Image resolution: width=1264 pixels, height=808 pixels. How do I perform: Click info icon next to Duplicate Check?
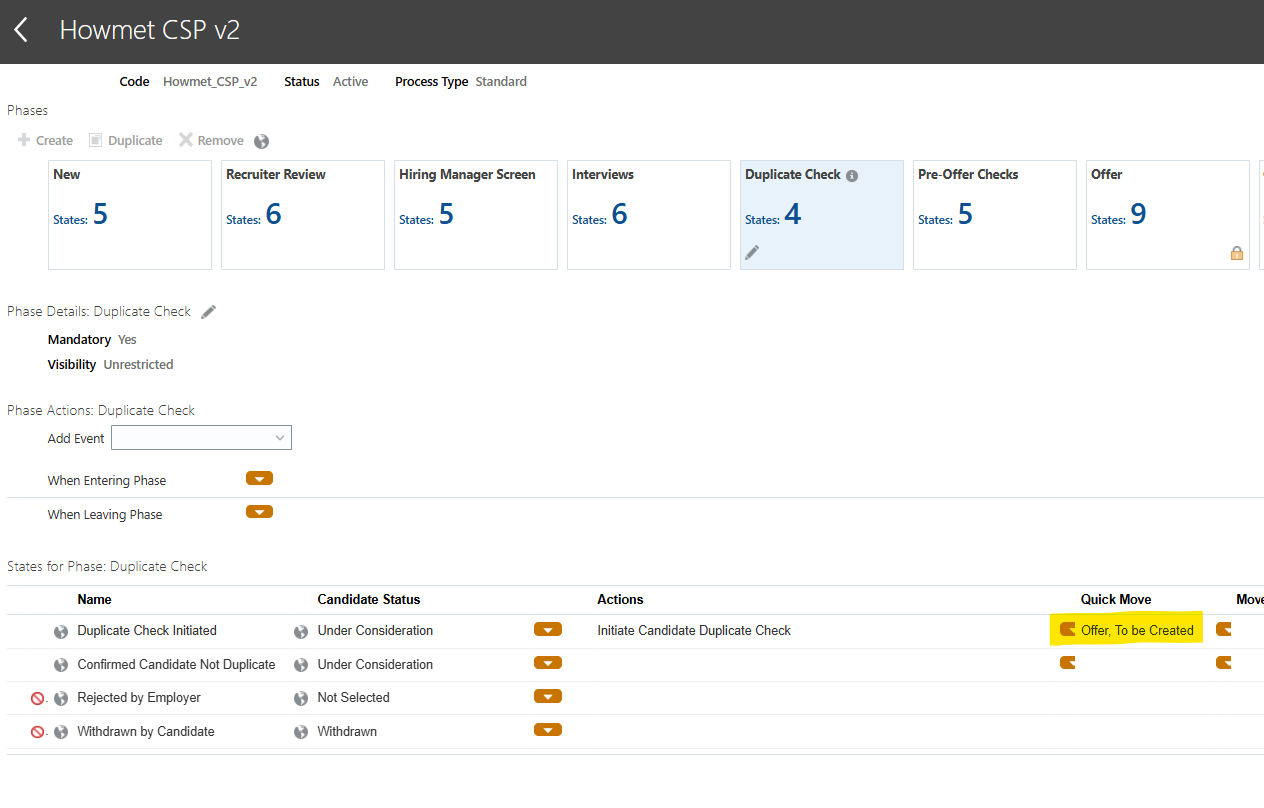(x=852, y=176)
